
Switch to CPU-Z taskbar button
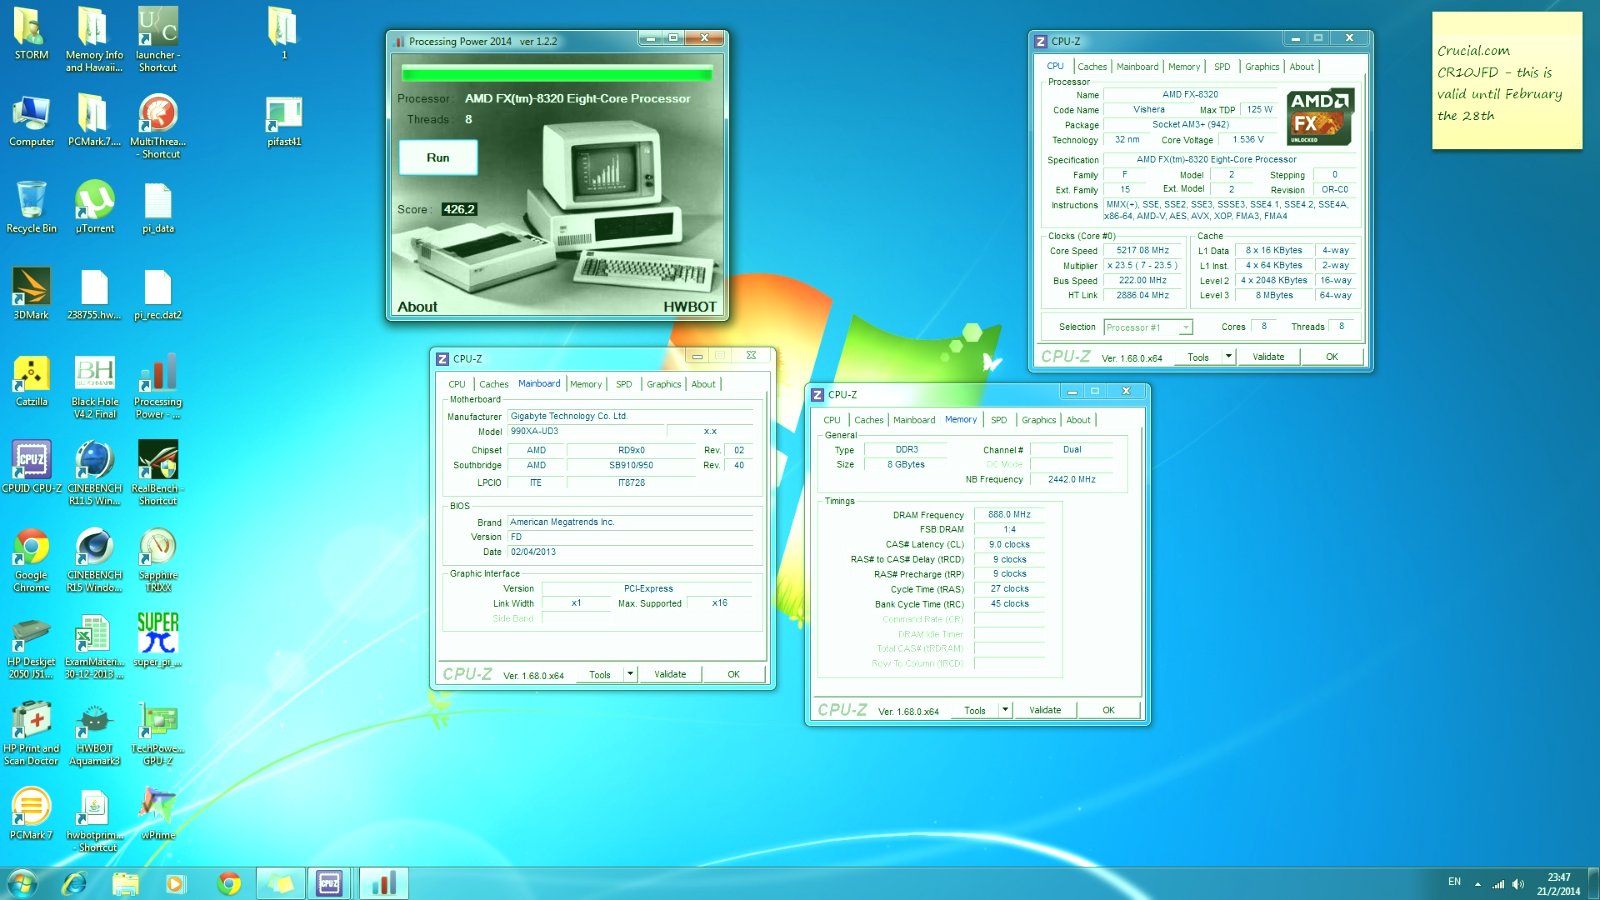329,883
